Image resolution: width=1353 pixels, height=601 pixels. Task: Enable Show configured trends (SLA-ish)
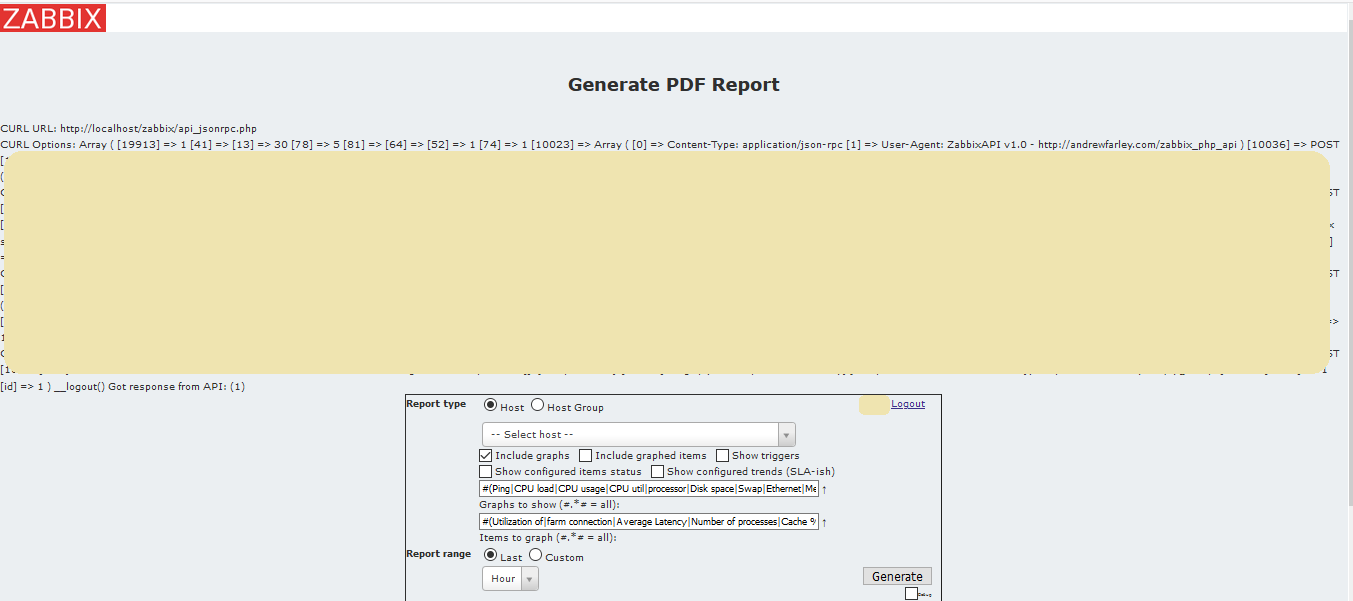coord(657,471)
